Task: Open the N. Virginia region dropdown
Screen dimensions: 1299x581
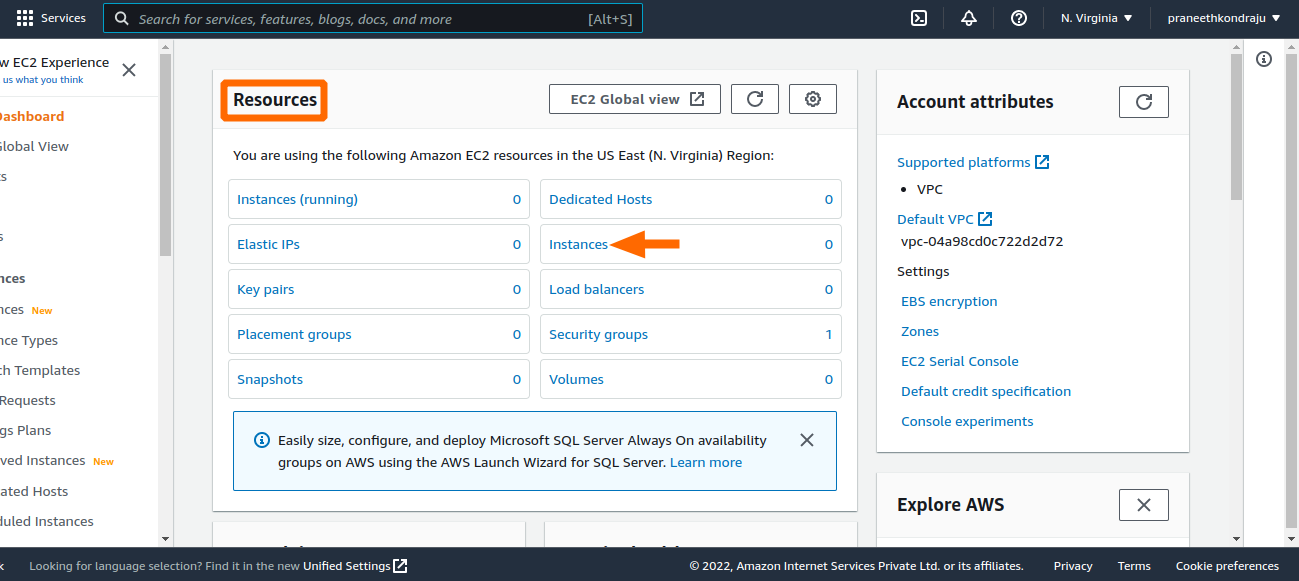Action: (x=1097, y=18)
